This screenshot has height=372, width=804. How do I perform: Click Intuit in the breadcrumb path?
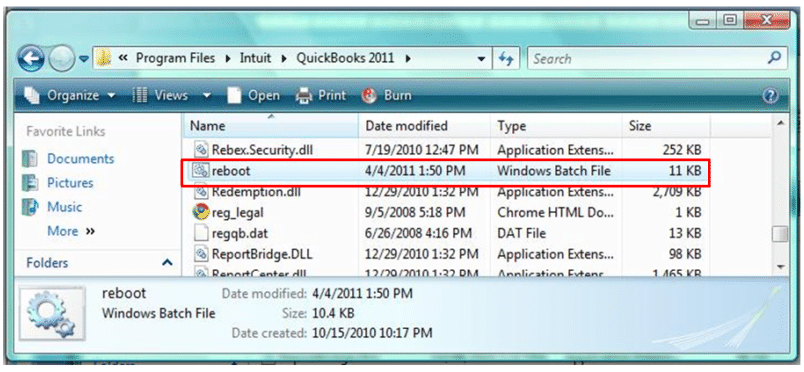pos(255,58)
